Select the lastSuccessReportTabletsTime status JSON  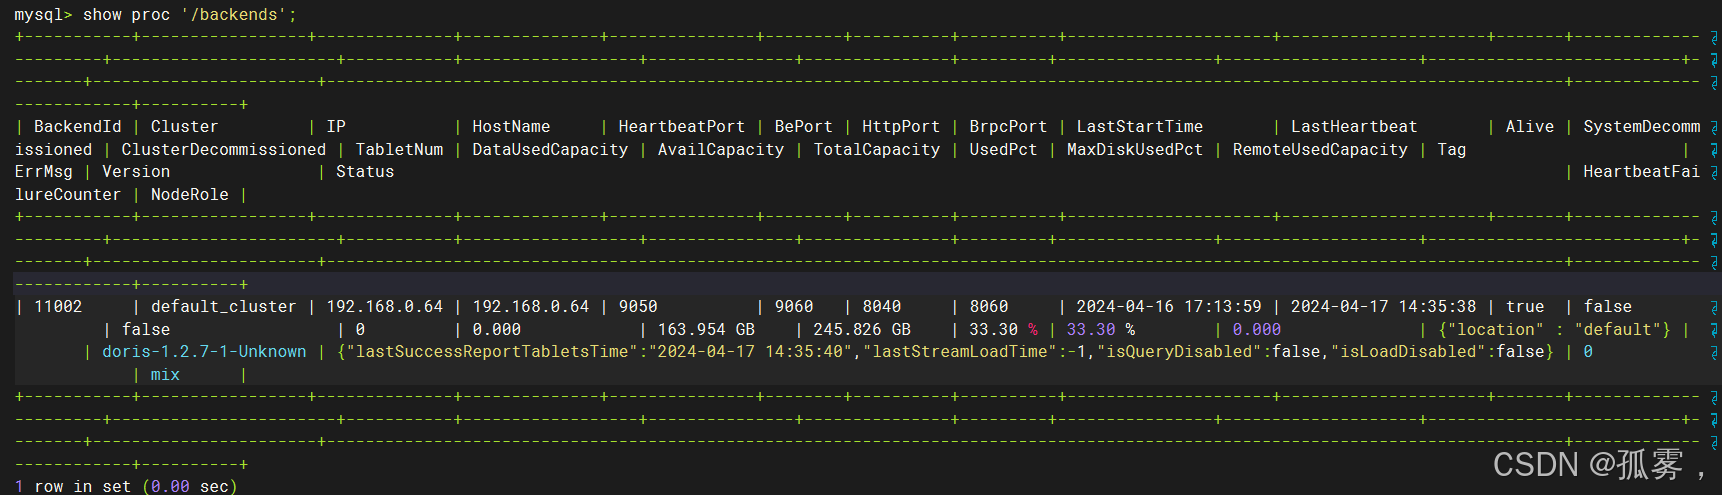click(945, 352)
